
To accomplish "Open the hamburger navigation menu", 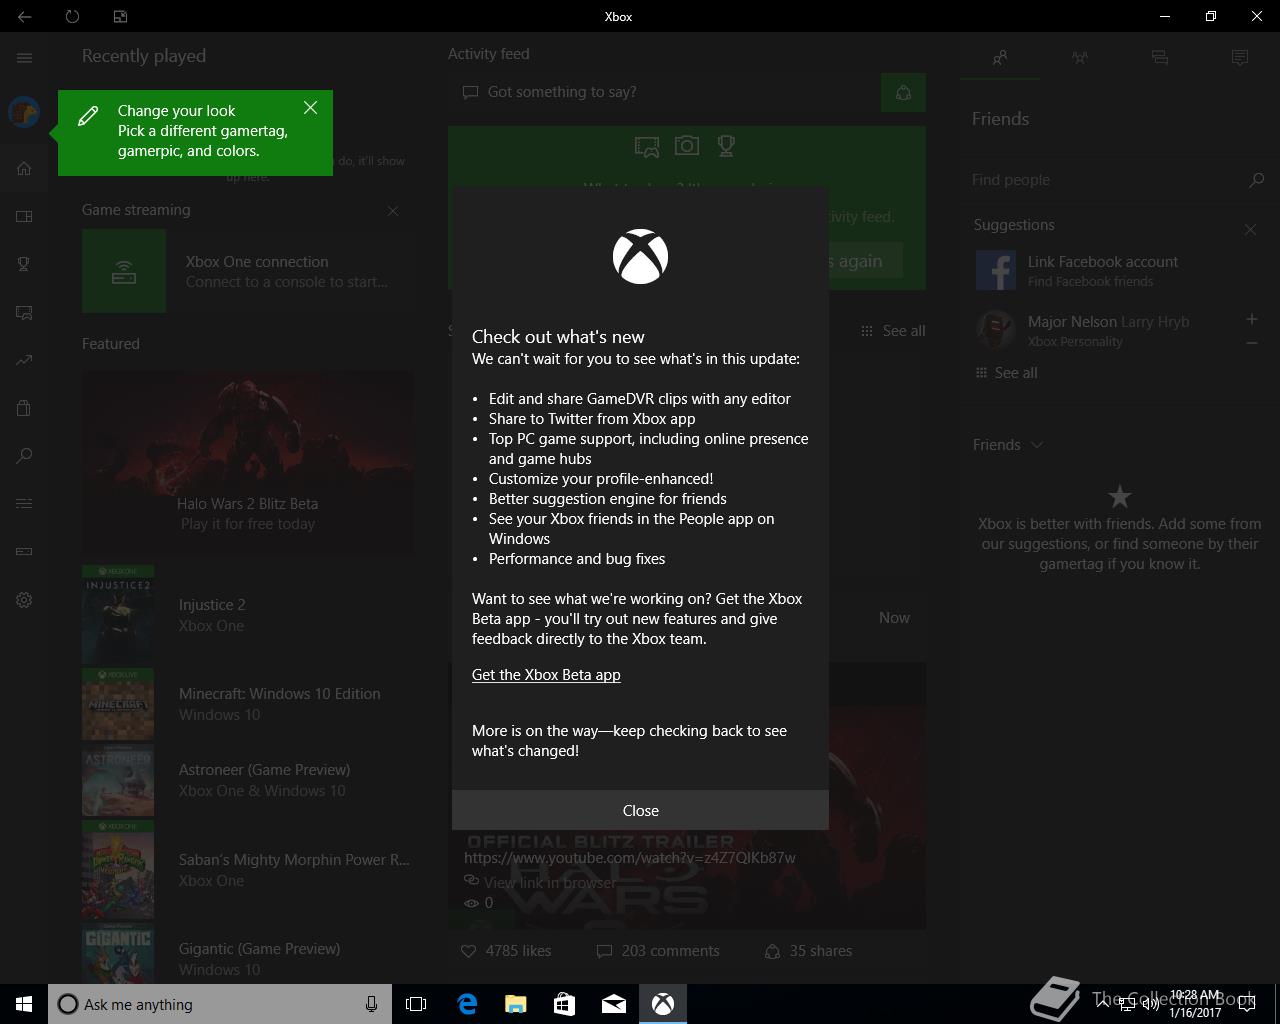I will point(24,58).
